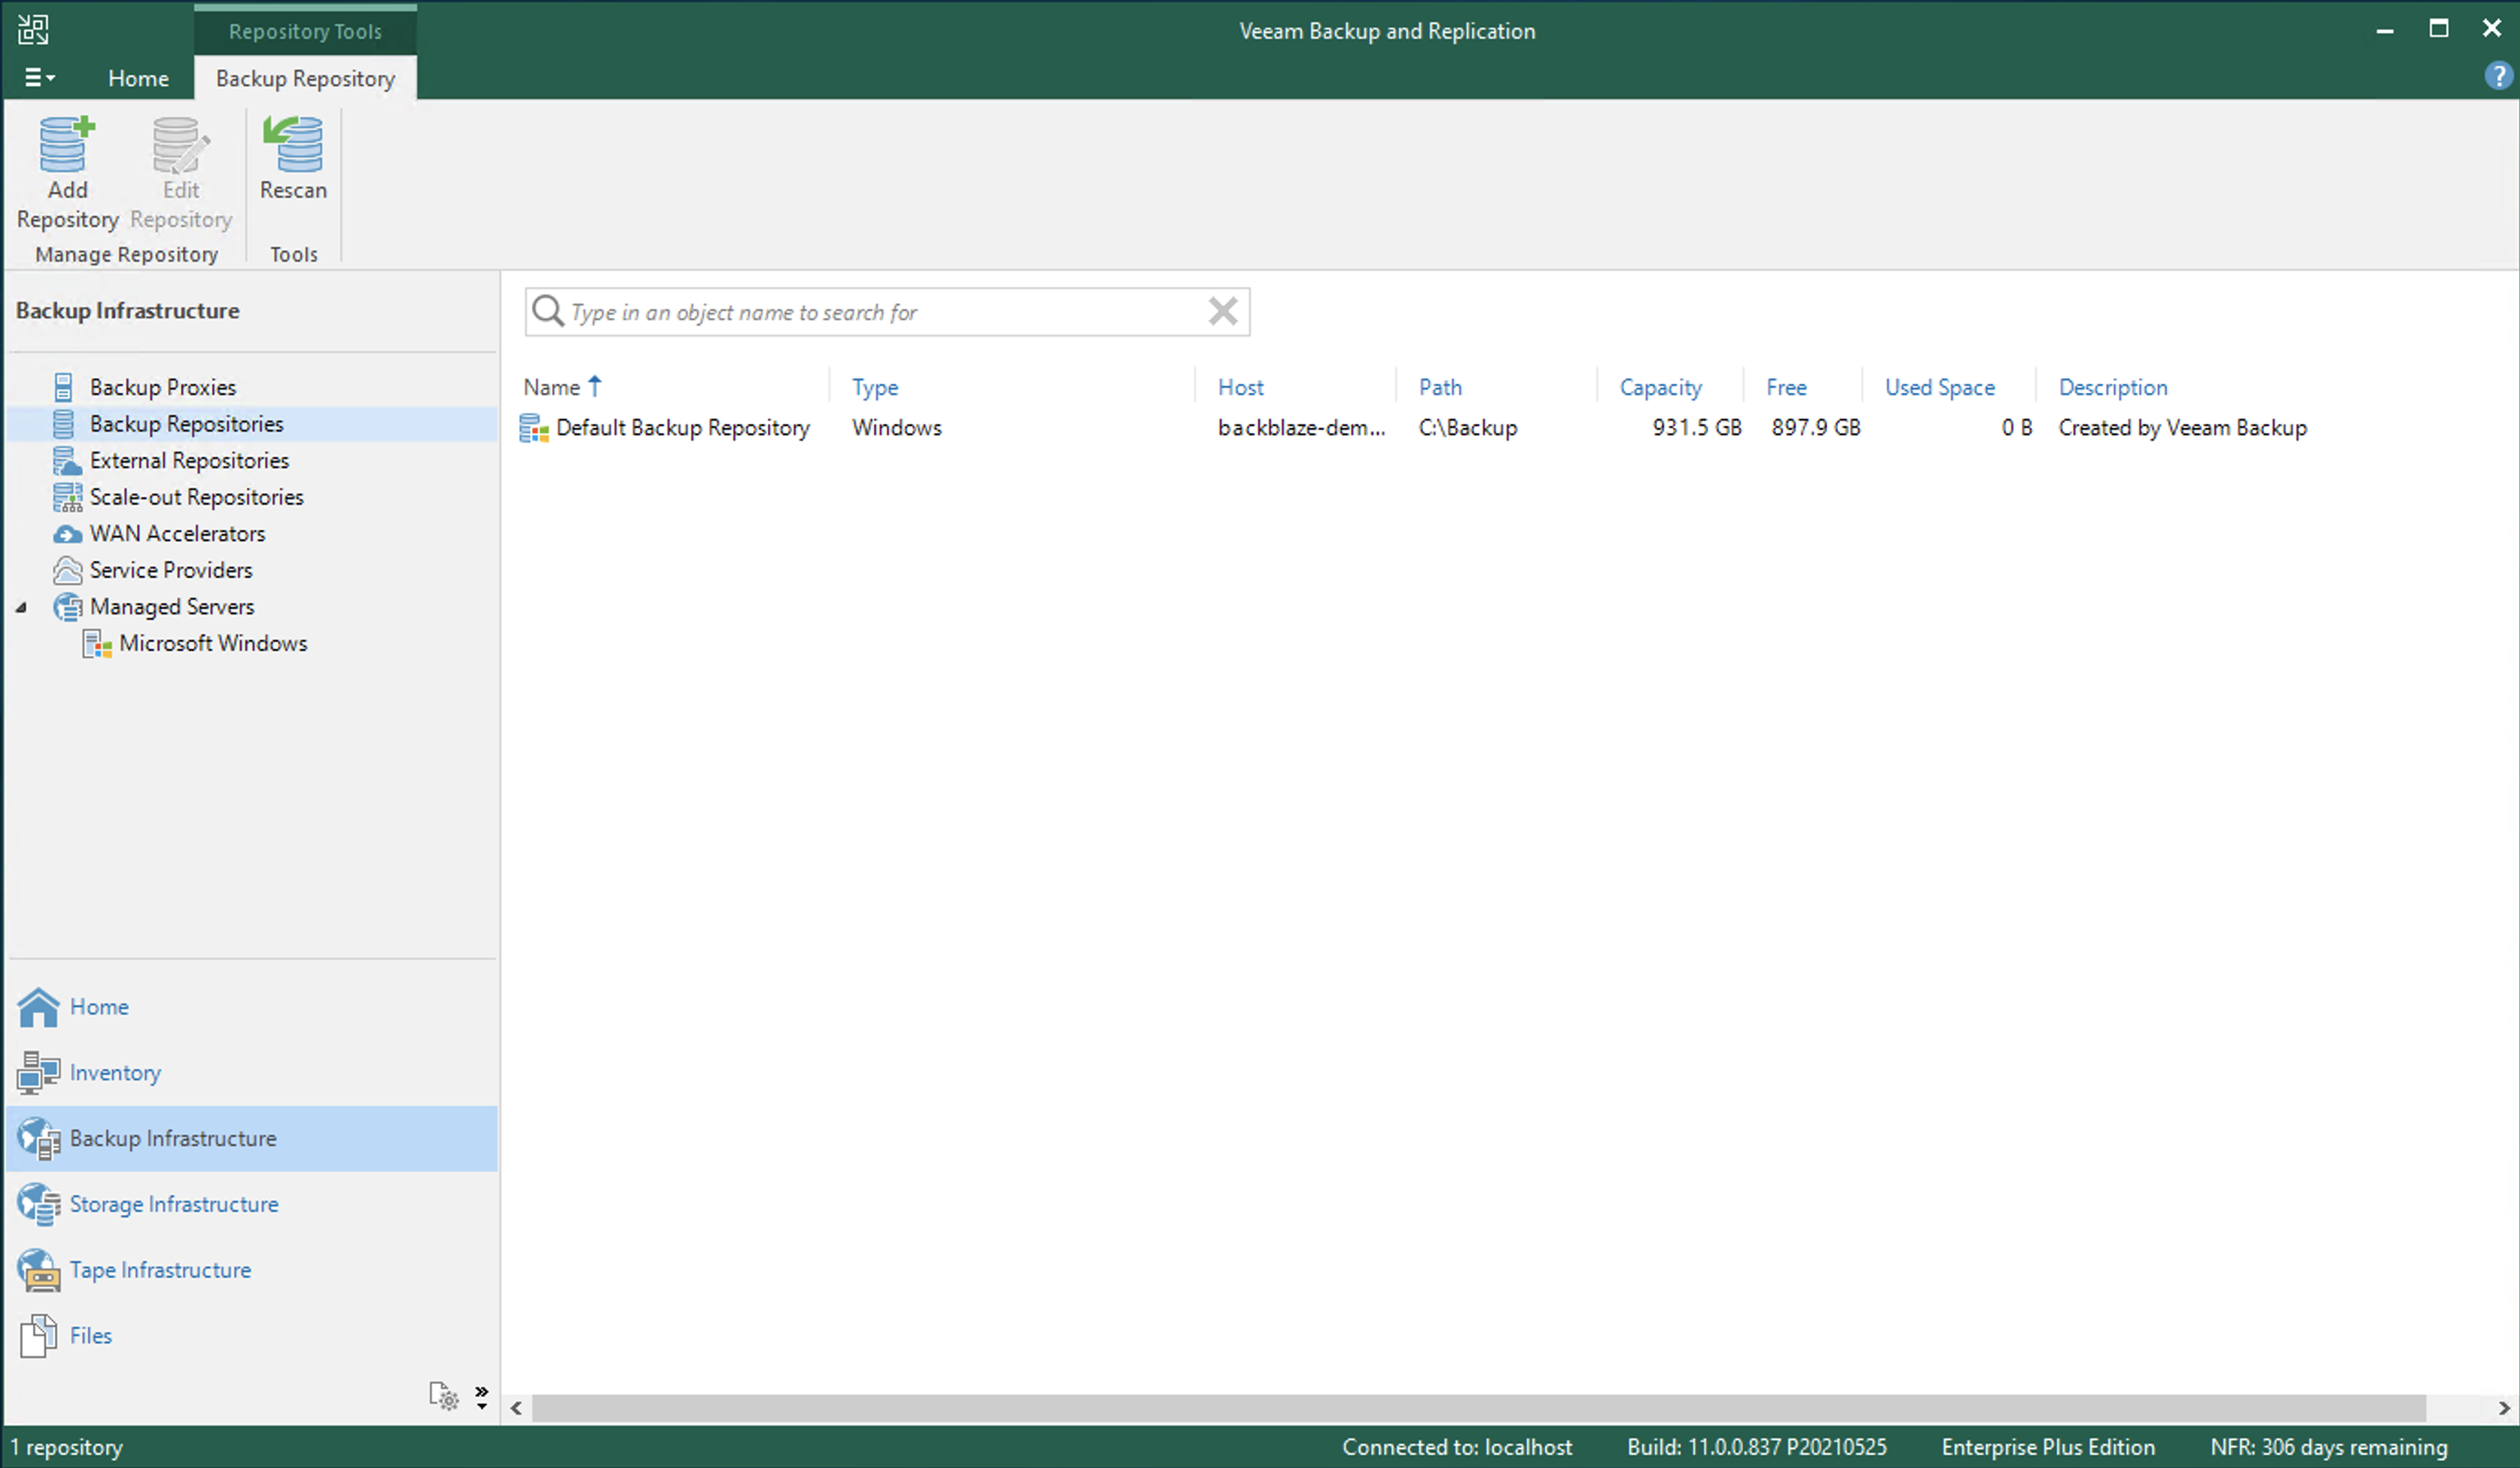2520x1468 pixels.
Task: Click the search magnifier icon
Action: (x=547, y=311)
